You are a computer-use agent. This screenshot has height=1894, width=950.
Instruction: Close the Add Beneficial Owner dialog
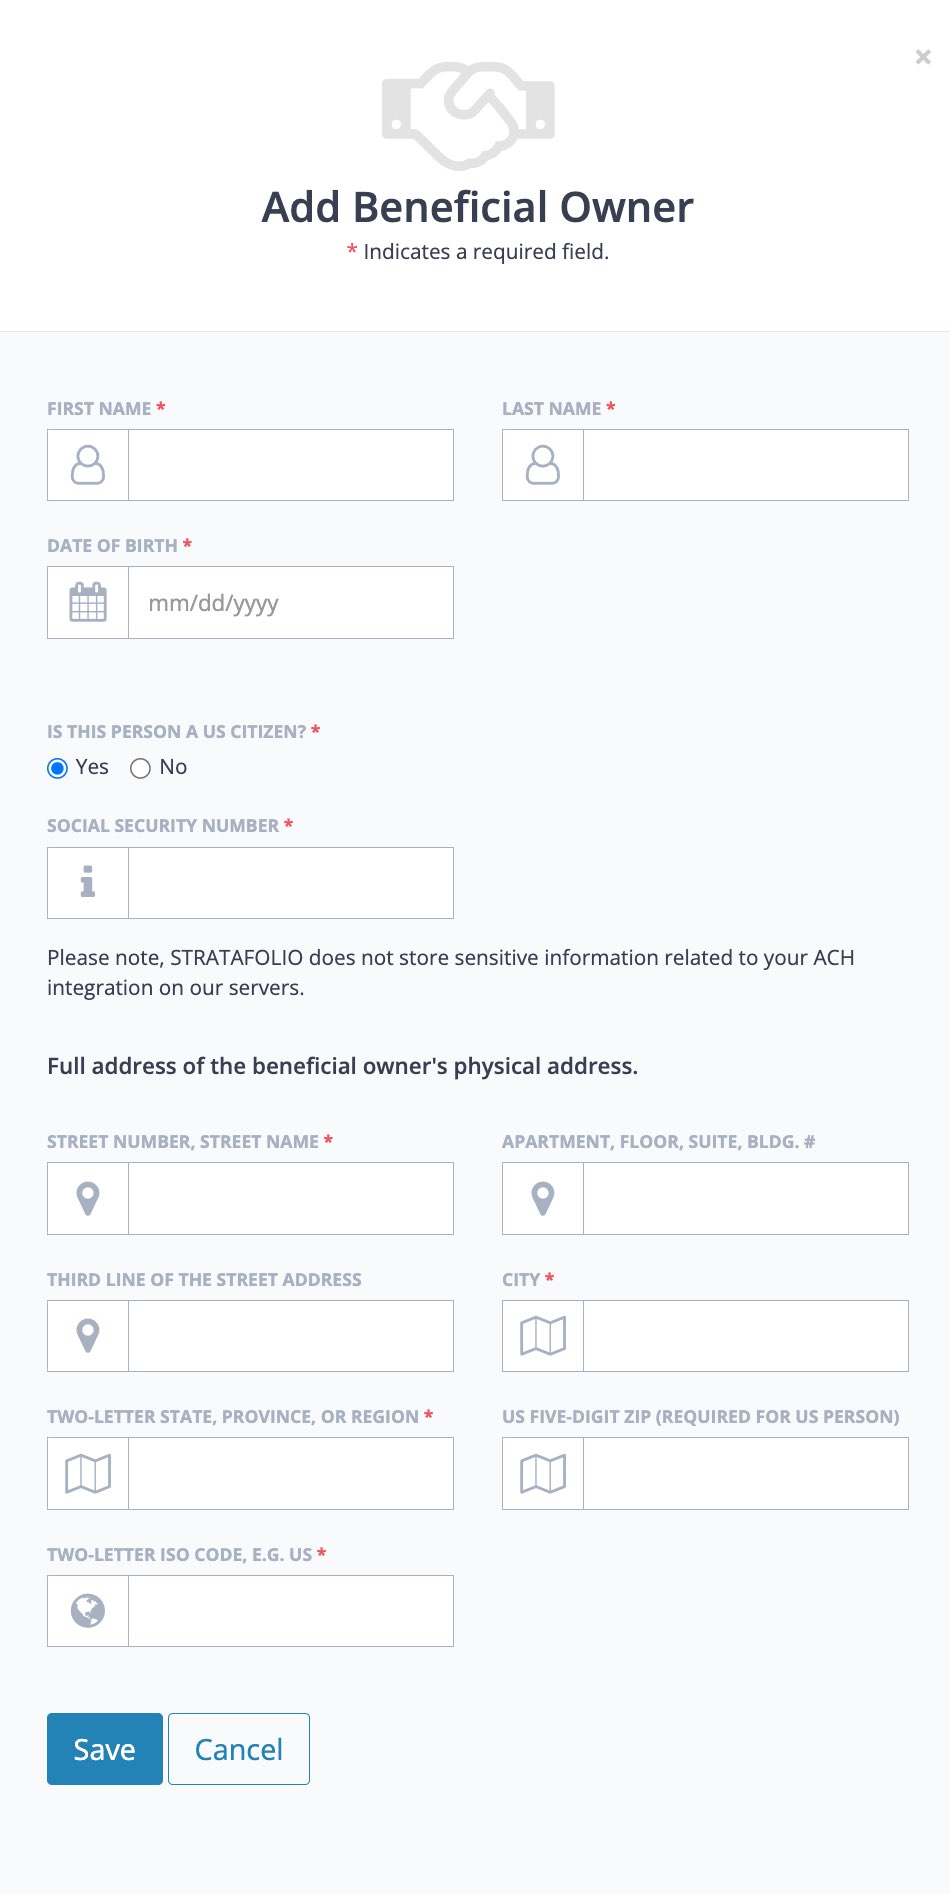(x=923, y=57)
